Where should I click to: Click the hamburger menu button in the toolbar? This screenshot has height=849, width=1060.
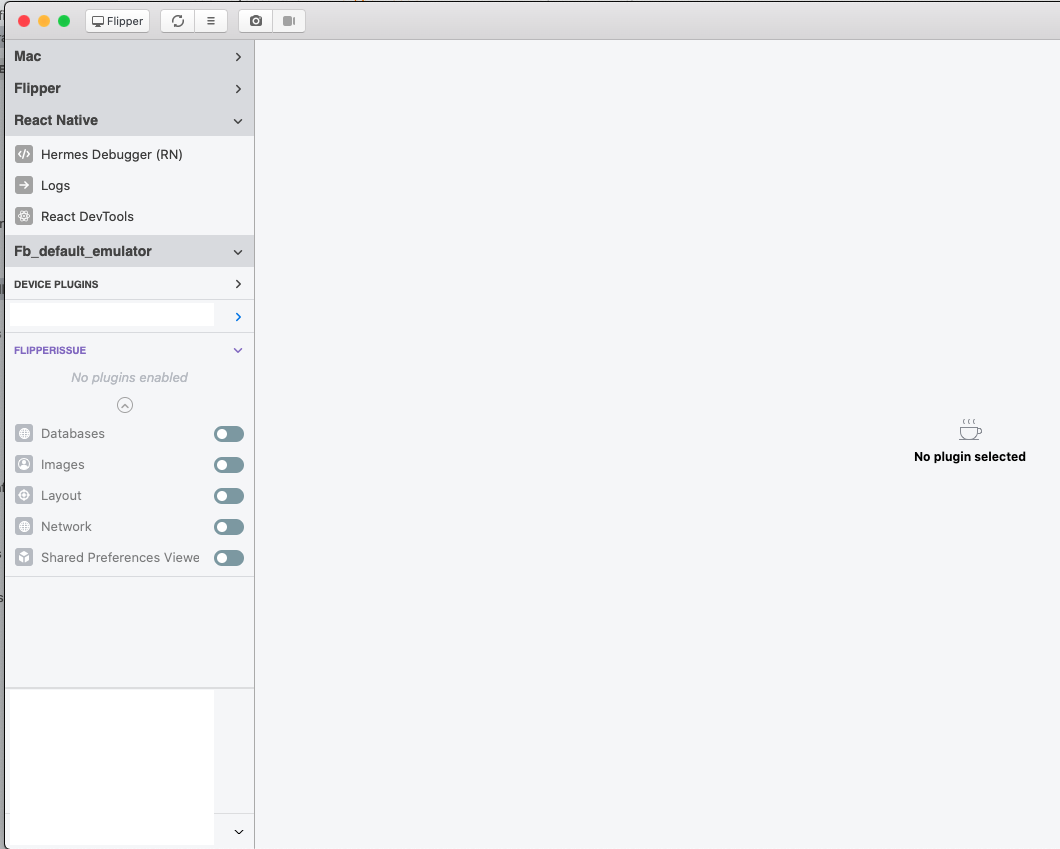tap(210, 20)
